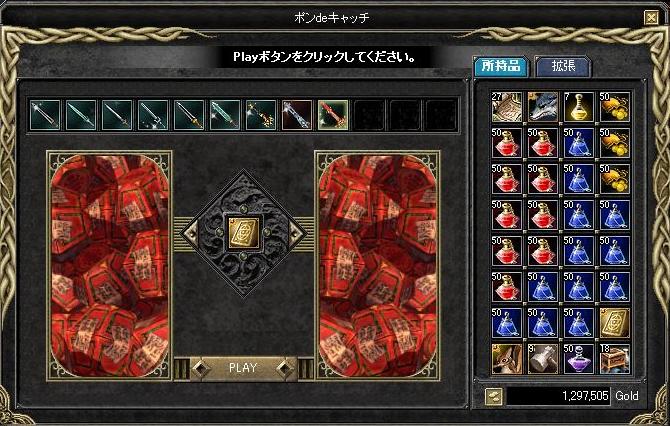Select the dragon head inventory item
The width and height of the screenshot is (670, 426).
click(543, 107)
